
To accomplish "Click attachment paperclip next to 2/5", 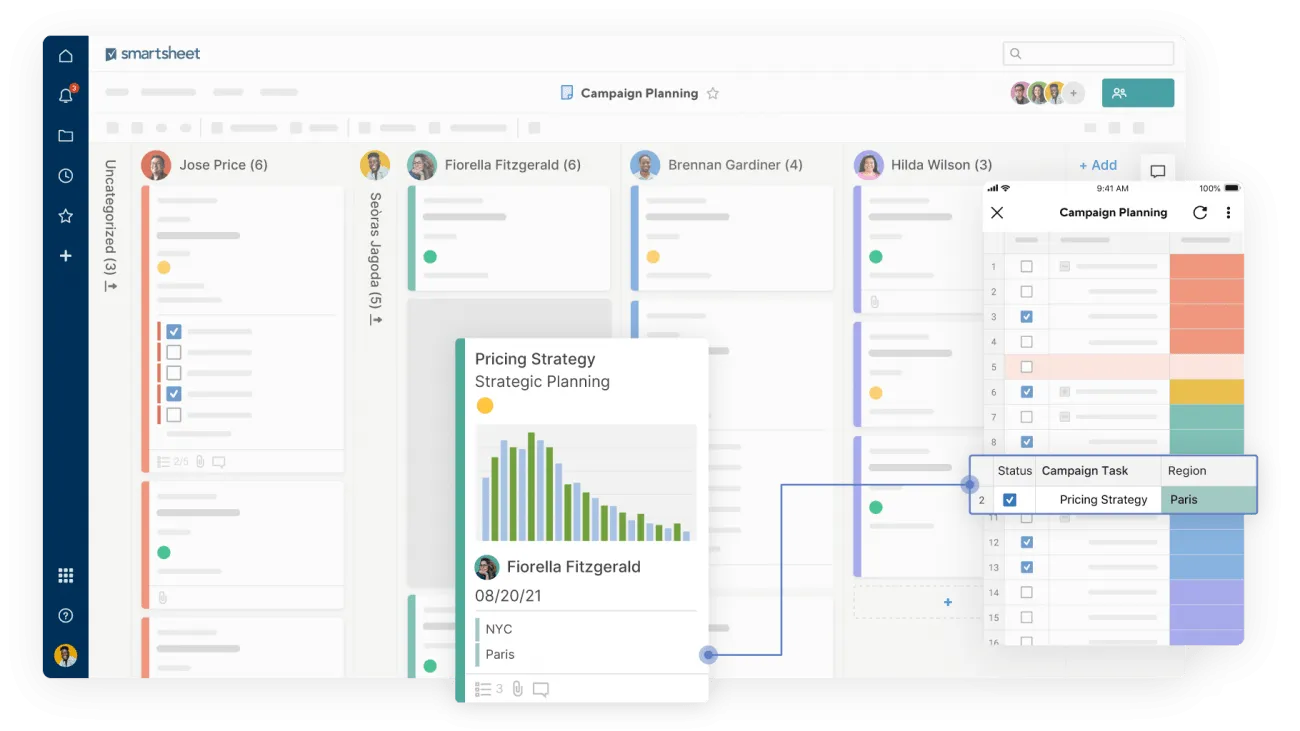I will [200, 462].
